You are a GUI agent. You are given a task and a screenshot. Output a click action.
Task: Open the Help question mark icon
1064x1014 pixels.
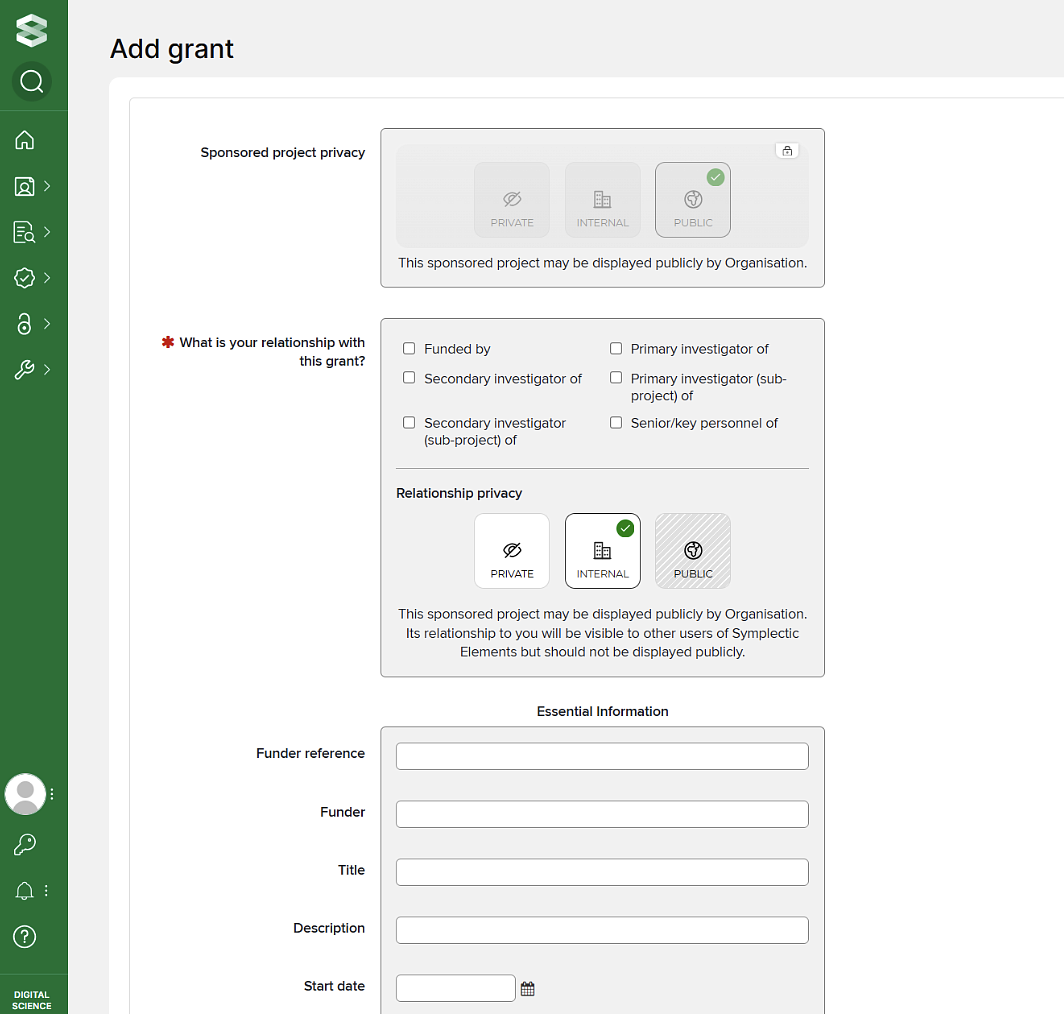[25, 937]
